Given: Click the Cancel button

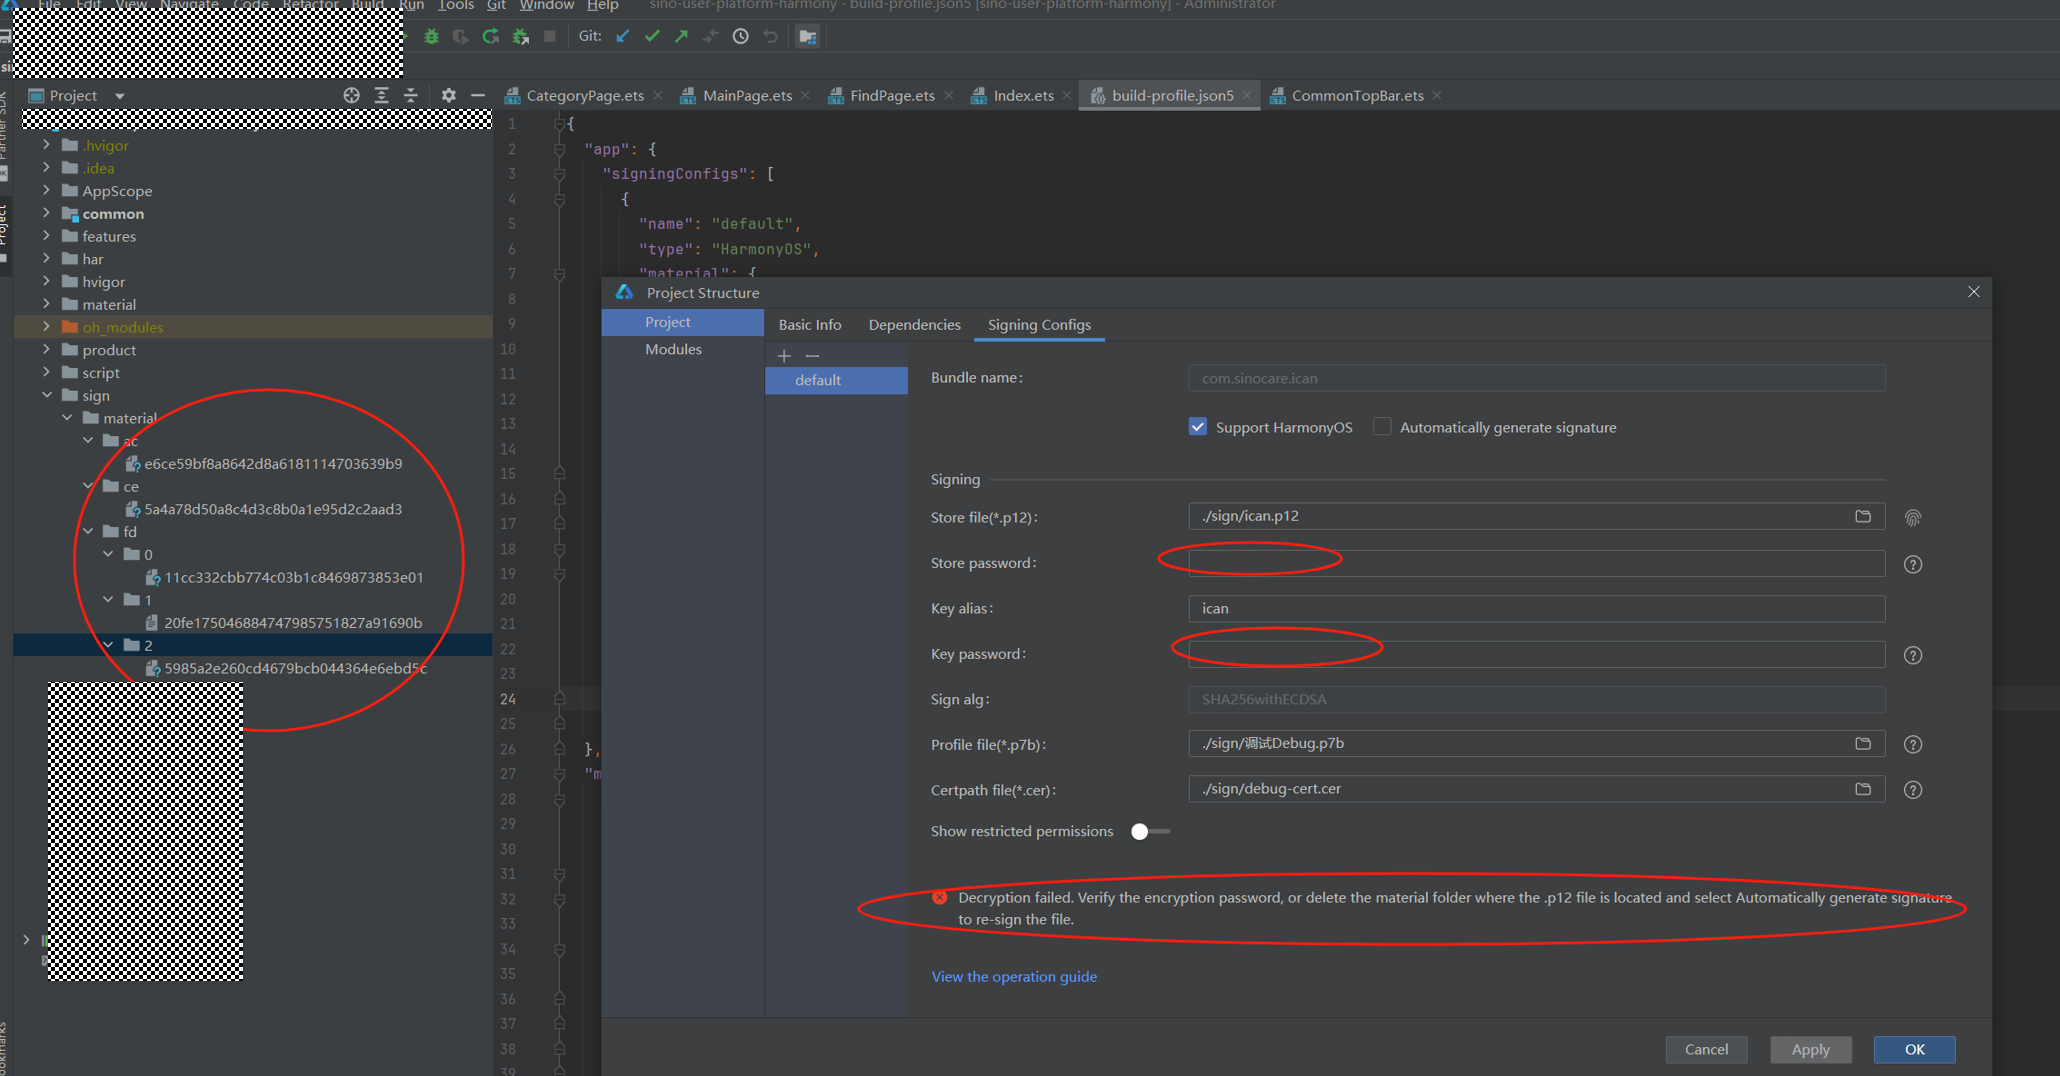Looking at the screenshot, I should point(1706,1050).
